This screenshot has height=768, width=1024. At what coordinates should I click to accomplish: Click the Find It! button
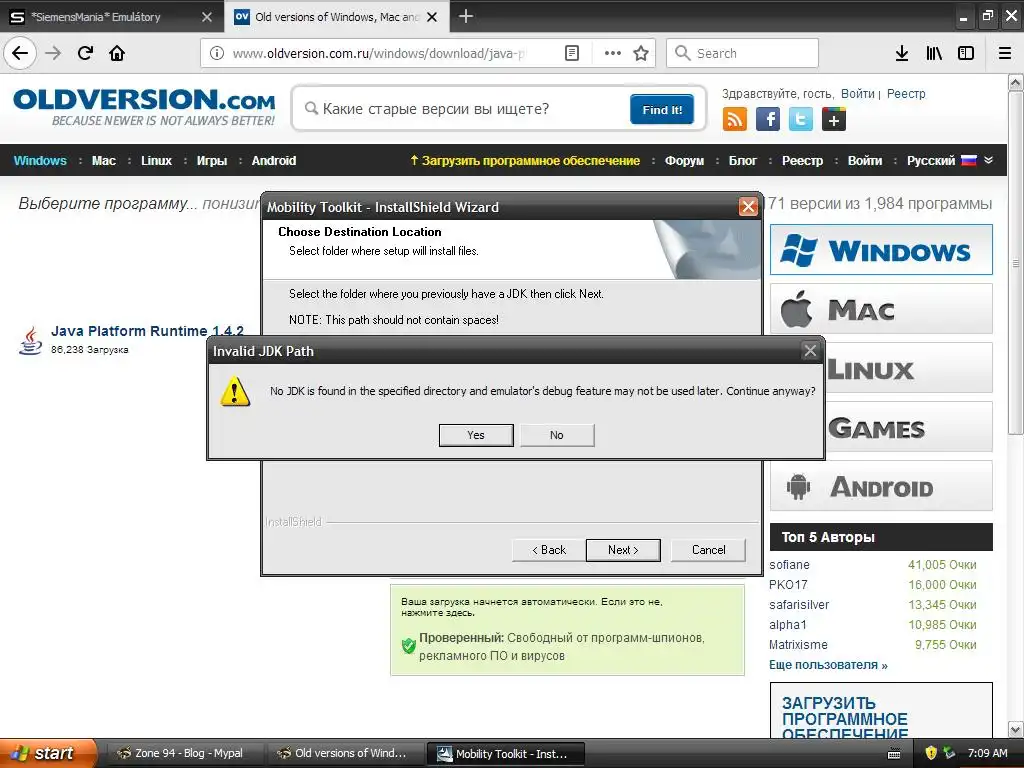pos(662,110)
